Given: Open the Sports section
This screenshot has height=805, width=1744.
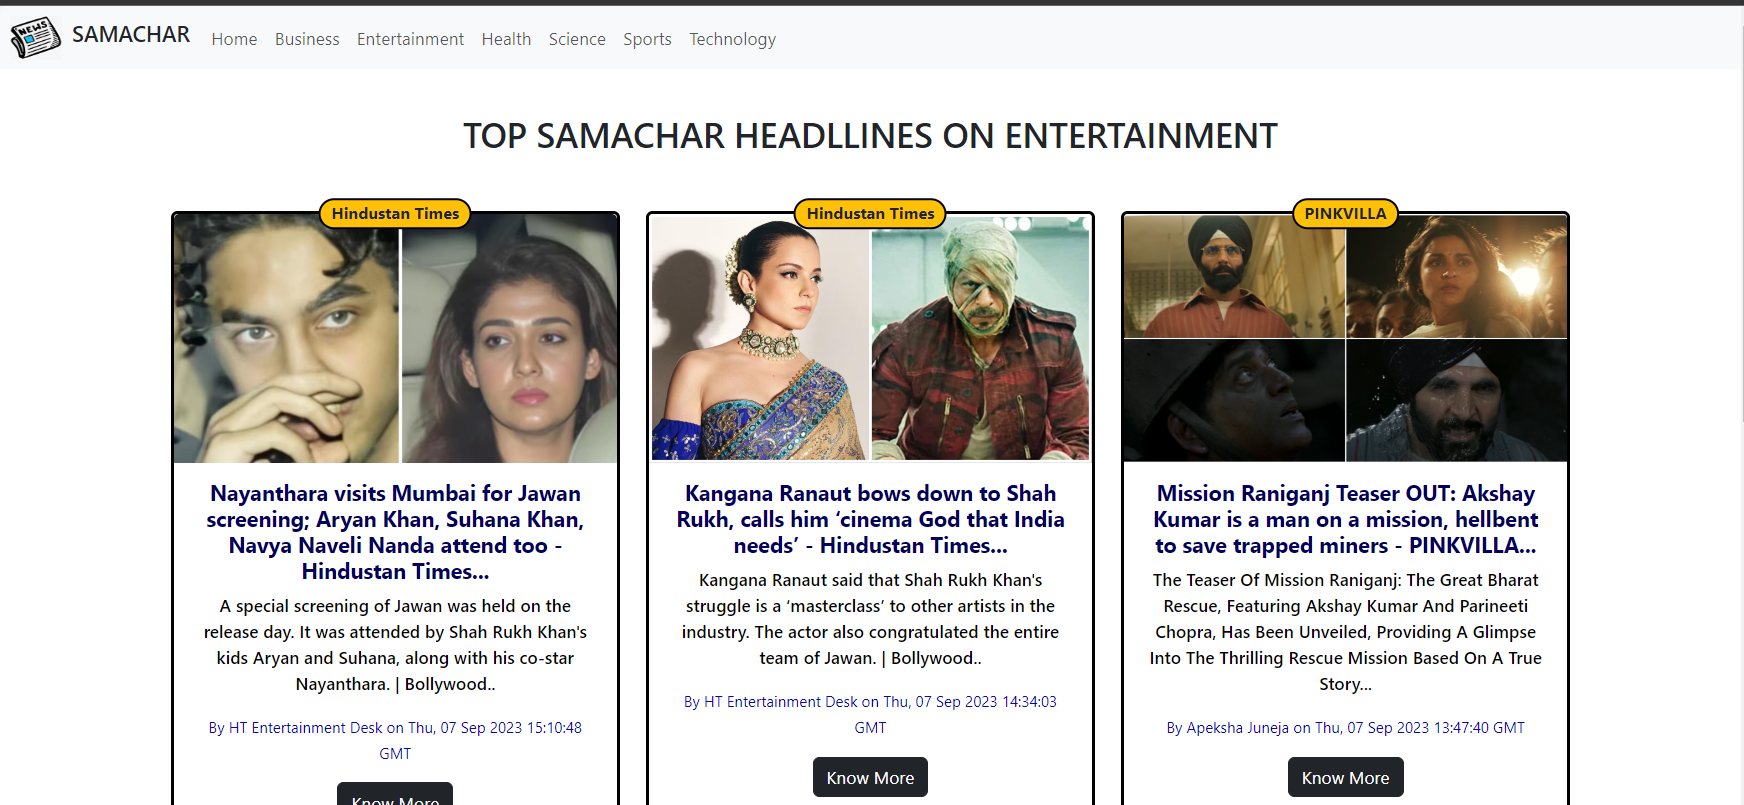Looking at the screenshot, I should [647, 39].
